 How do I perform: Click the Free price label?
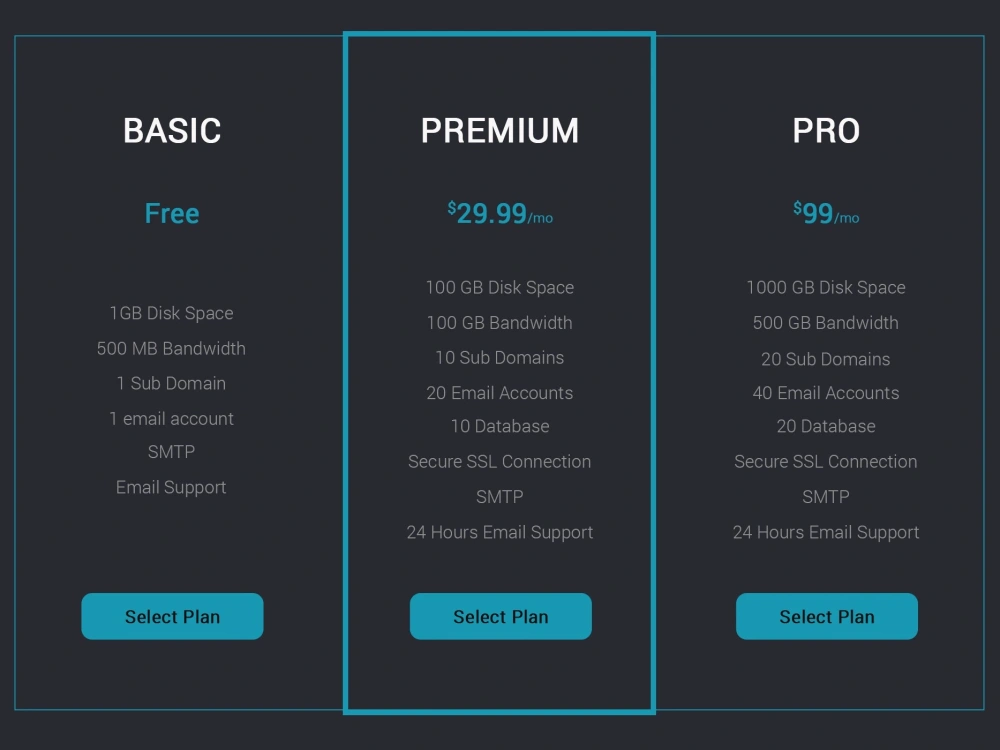click(171, 213)
